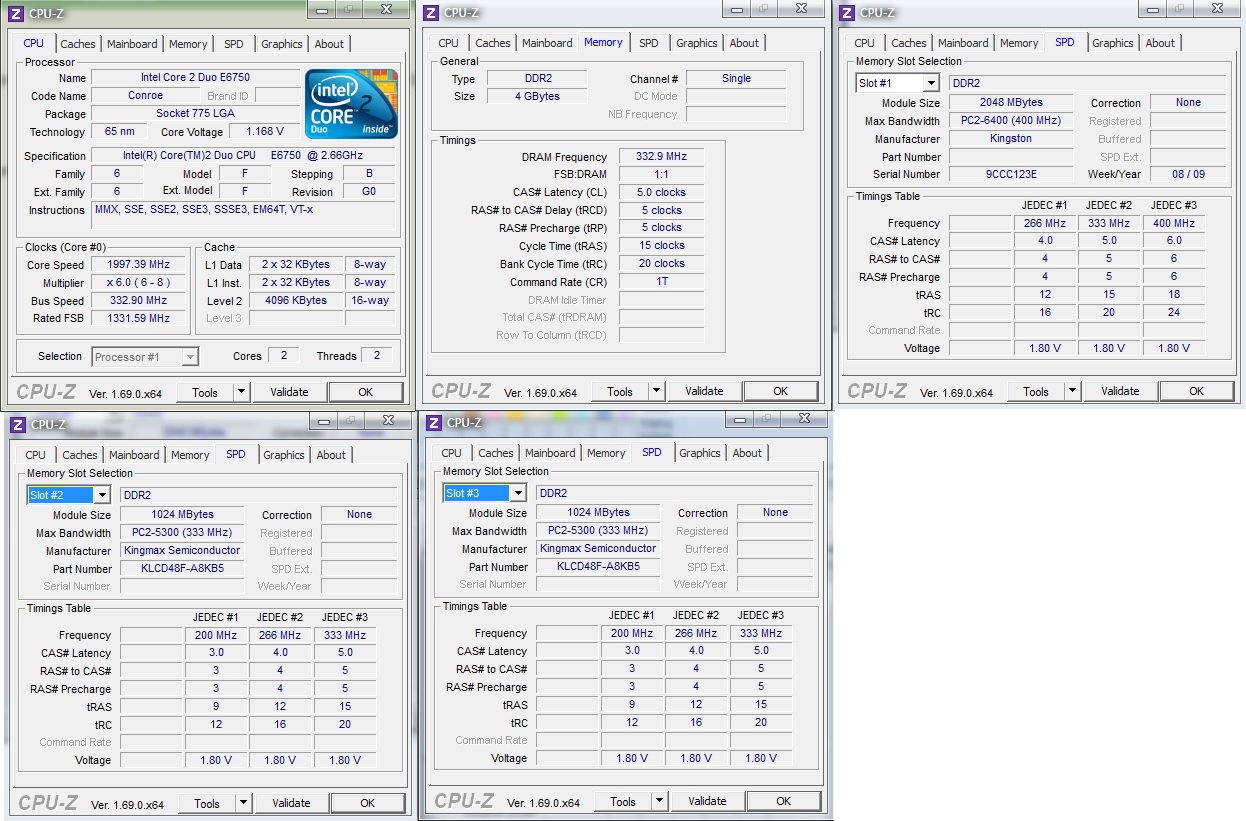Click the Serial Number field showing 9CCC123E
The width and height of the screenshot is (1246, 821).
pyautogui.click(x=1010, y=175)
